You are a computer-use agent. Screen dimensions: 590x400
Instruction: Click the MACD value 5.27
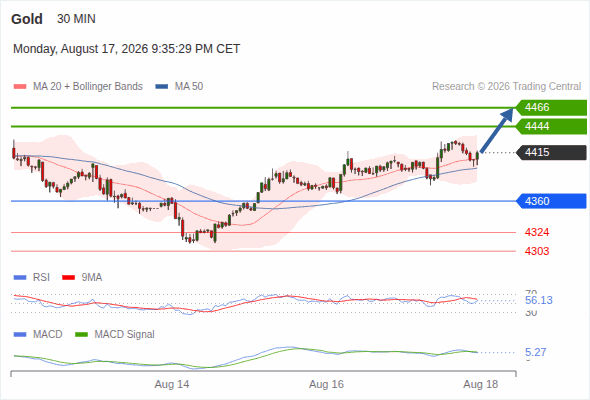tap(535, 352)
